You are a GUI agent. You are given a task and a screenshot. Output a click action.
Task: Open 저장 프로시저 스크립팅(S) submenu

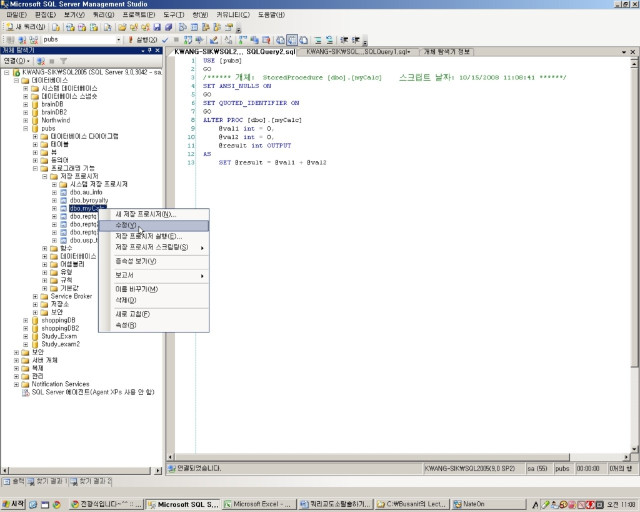(154, 247)
